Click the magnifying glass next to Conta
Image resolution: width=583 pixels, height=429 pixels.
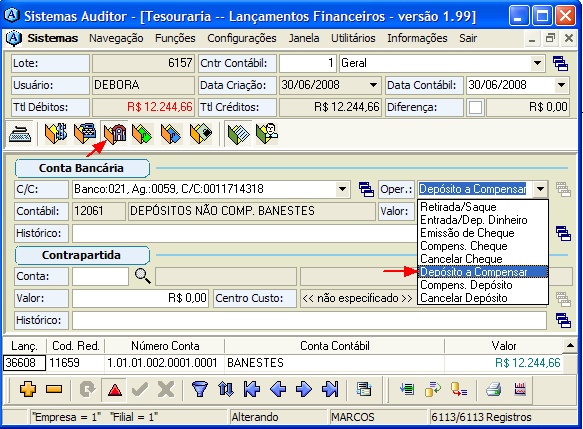click(x=142, y=277)
